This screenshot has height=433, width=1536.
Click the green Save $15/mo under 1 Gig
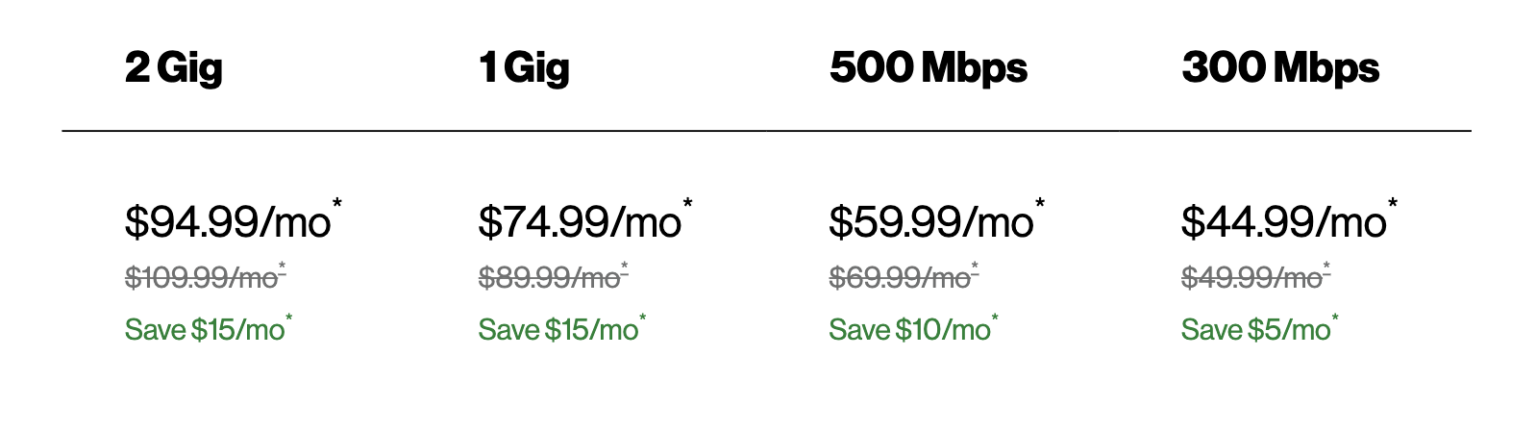click(x=557, y=329)
